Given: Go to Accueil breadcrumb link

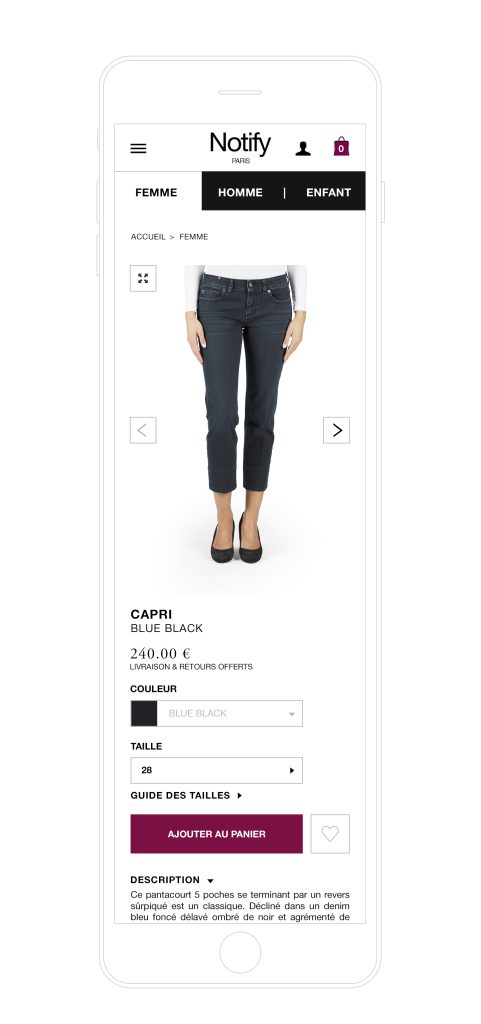Looking at the screenshot, I should point(148,237).
